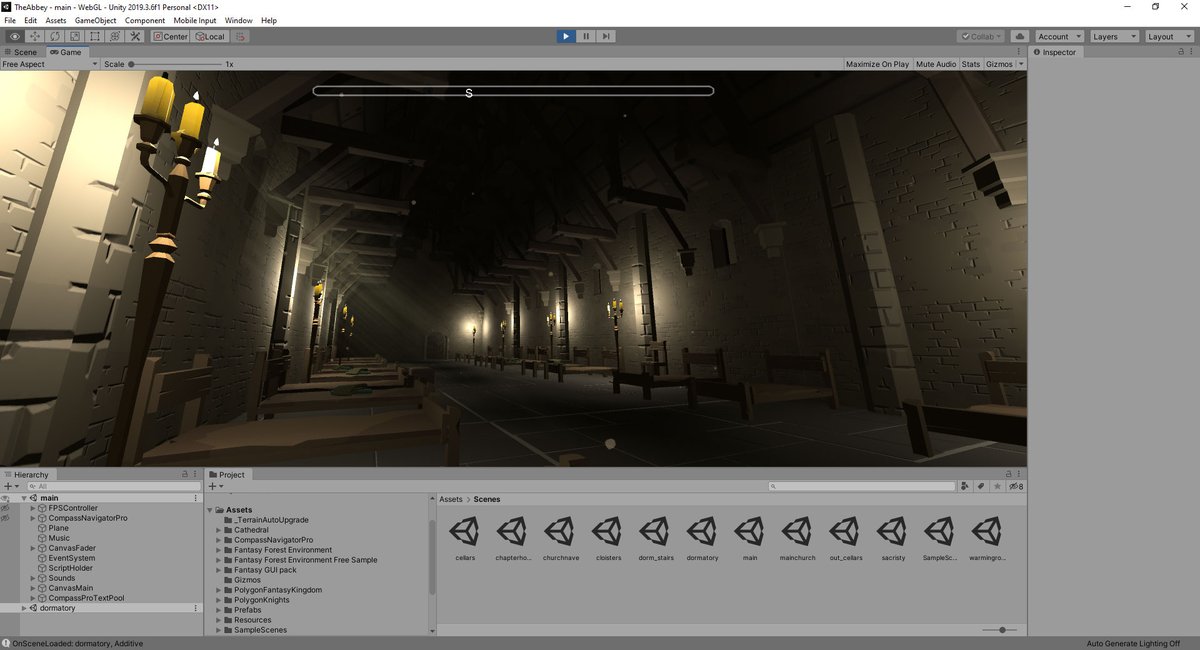Collapse the Assets folder tree
The height and width of the screenshot is (650, 1200).
[211, 510]
